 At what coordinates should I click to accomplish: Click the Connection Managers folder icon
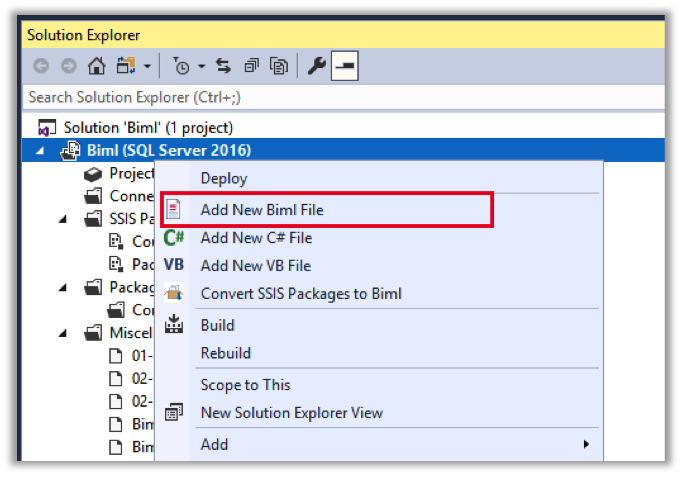click(x=93, y=196)
